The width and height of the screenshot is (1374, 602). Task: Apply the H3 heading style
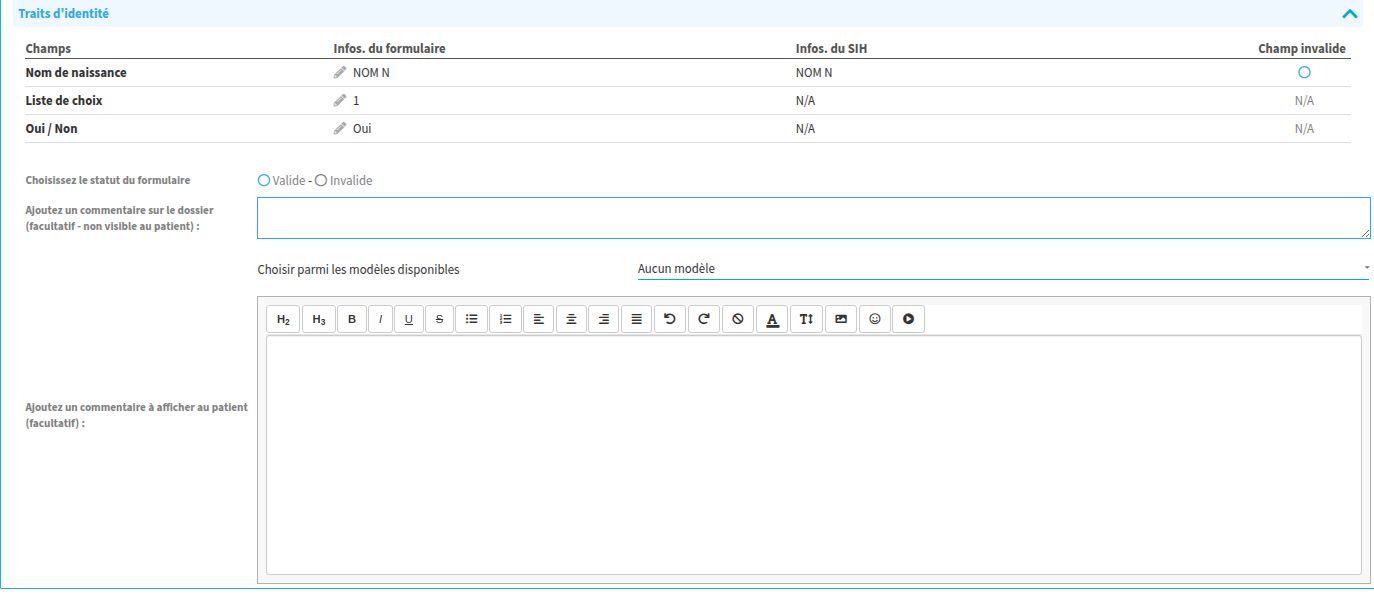pyautogui.click(x=318, y=319)
